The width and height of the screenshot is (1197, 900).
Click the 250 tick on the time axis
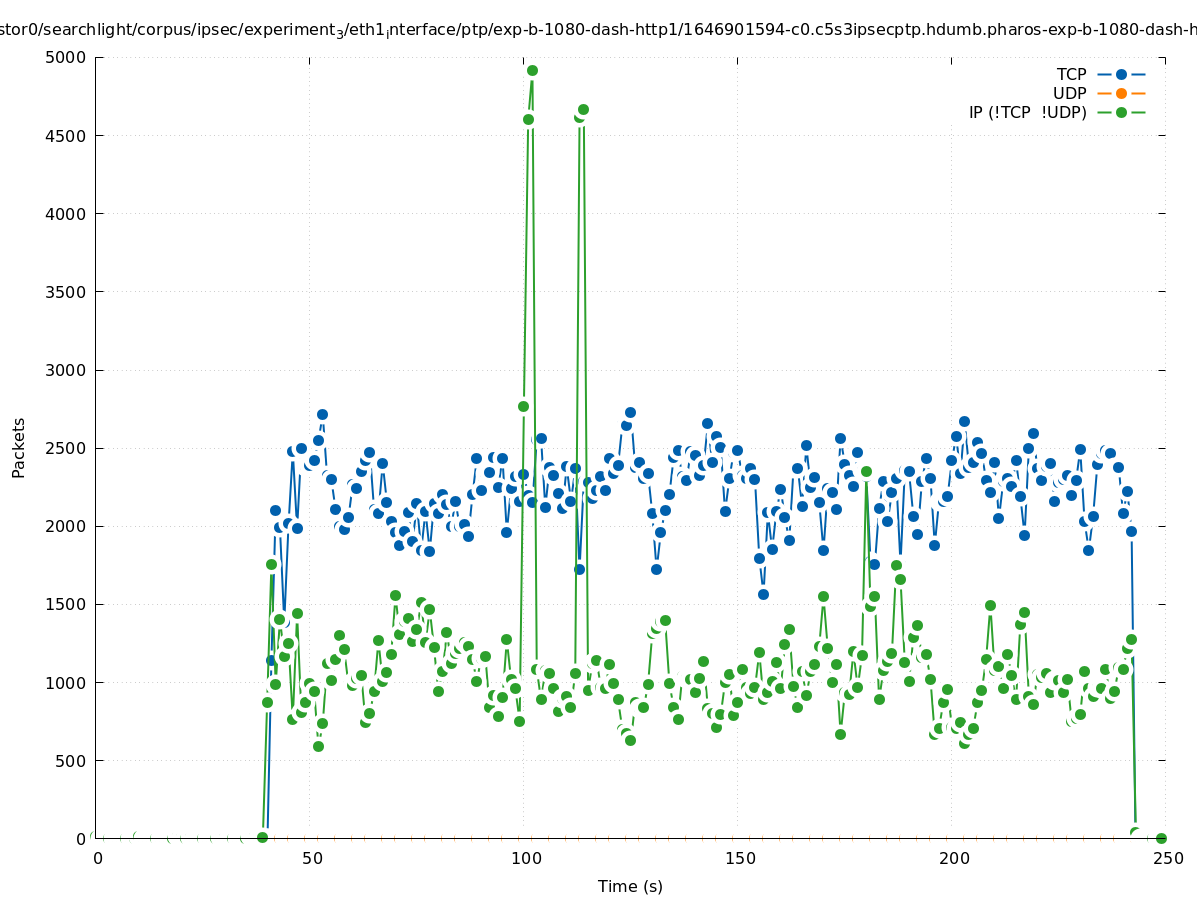(1168, 858)
